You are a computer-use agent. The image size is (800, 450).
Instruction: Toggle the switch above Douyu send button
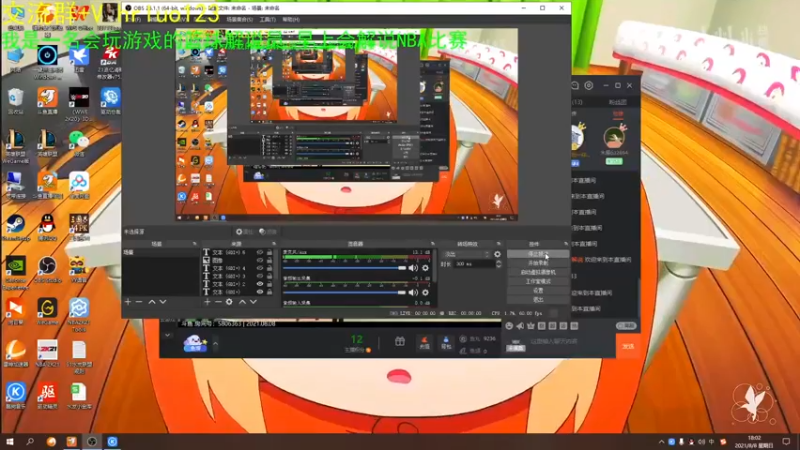click(x=626, y=326)
